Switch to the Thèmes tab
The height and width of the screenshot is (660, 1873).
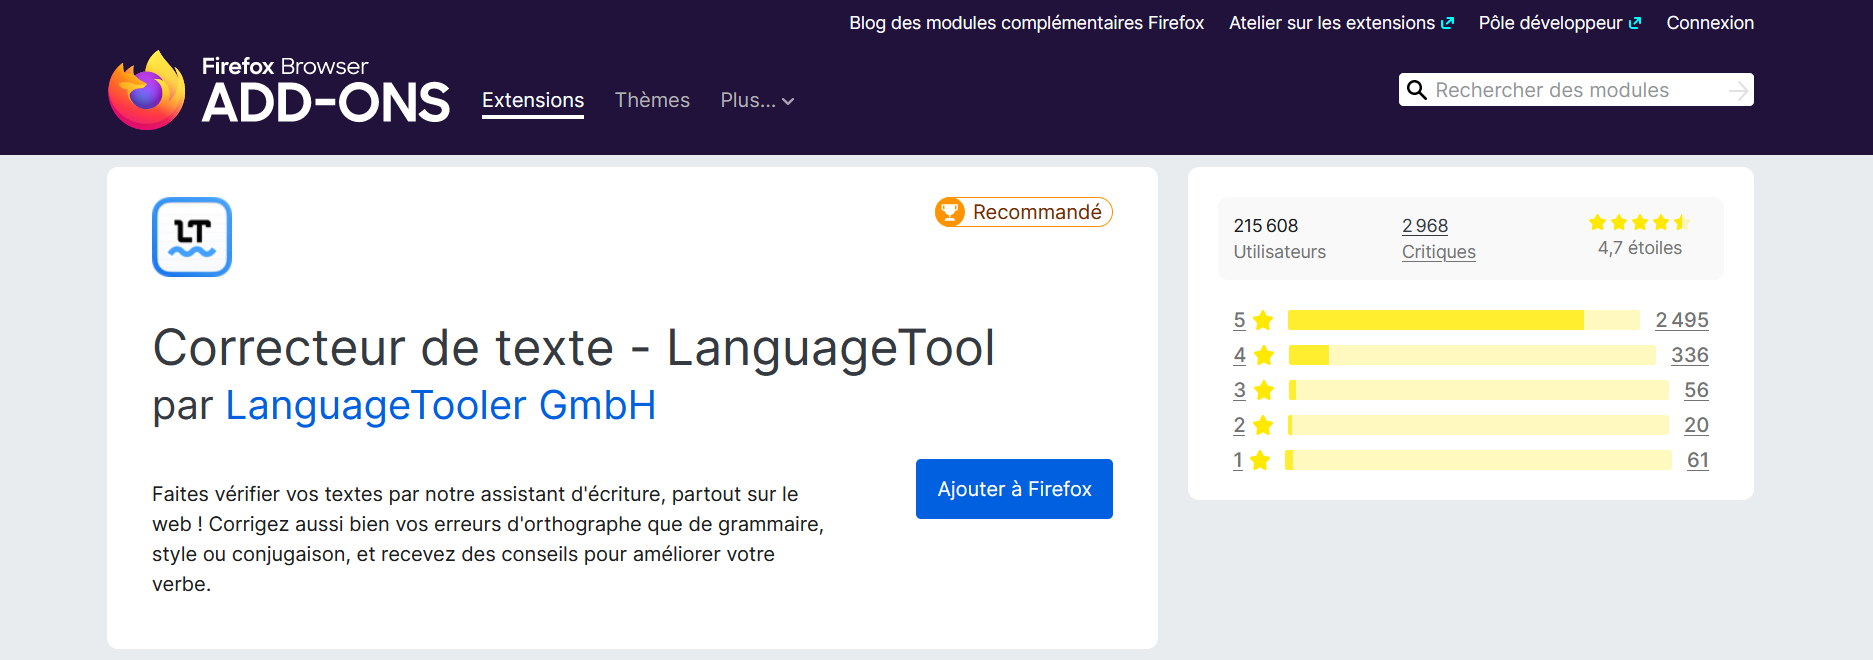652,100
